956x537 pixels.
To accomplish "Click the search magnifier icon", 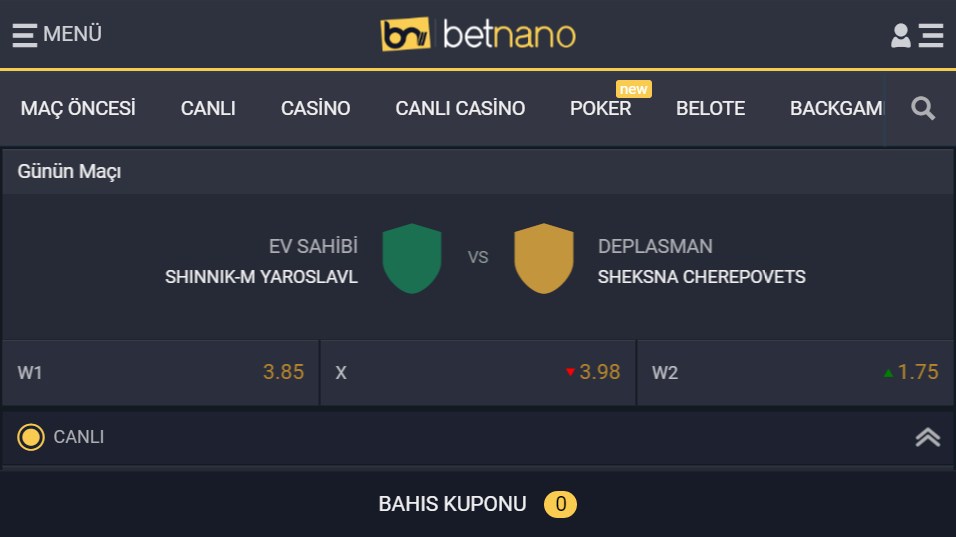I will 923,108.
